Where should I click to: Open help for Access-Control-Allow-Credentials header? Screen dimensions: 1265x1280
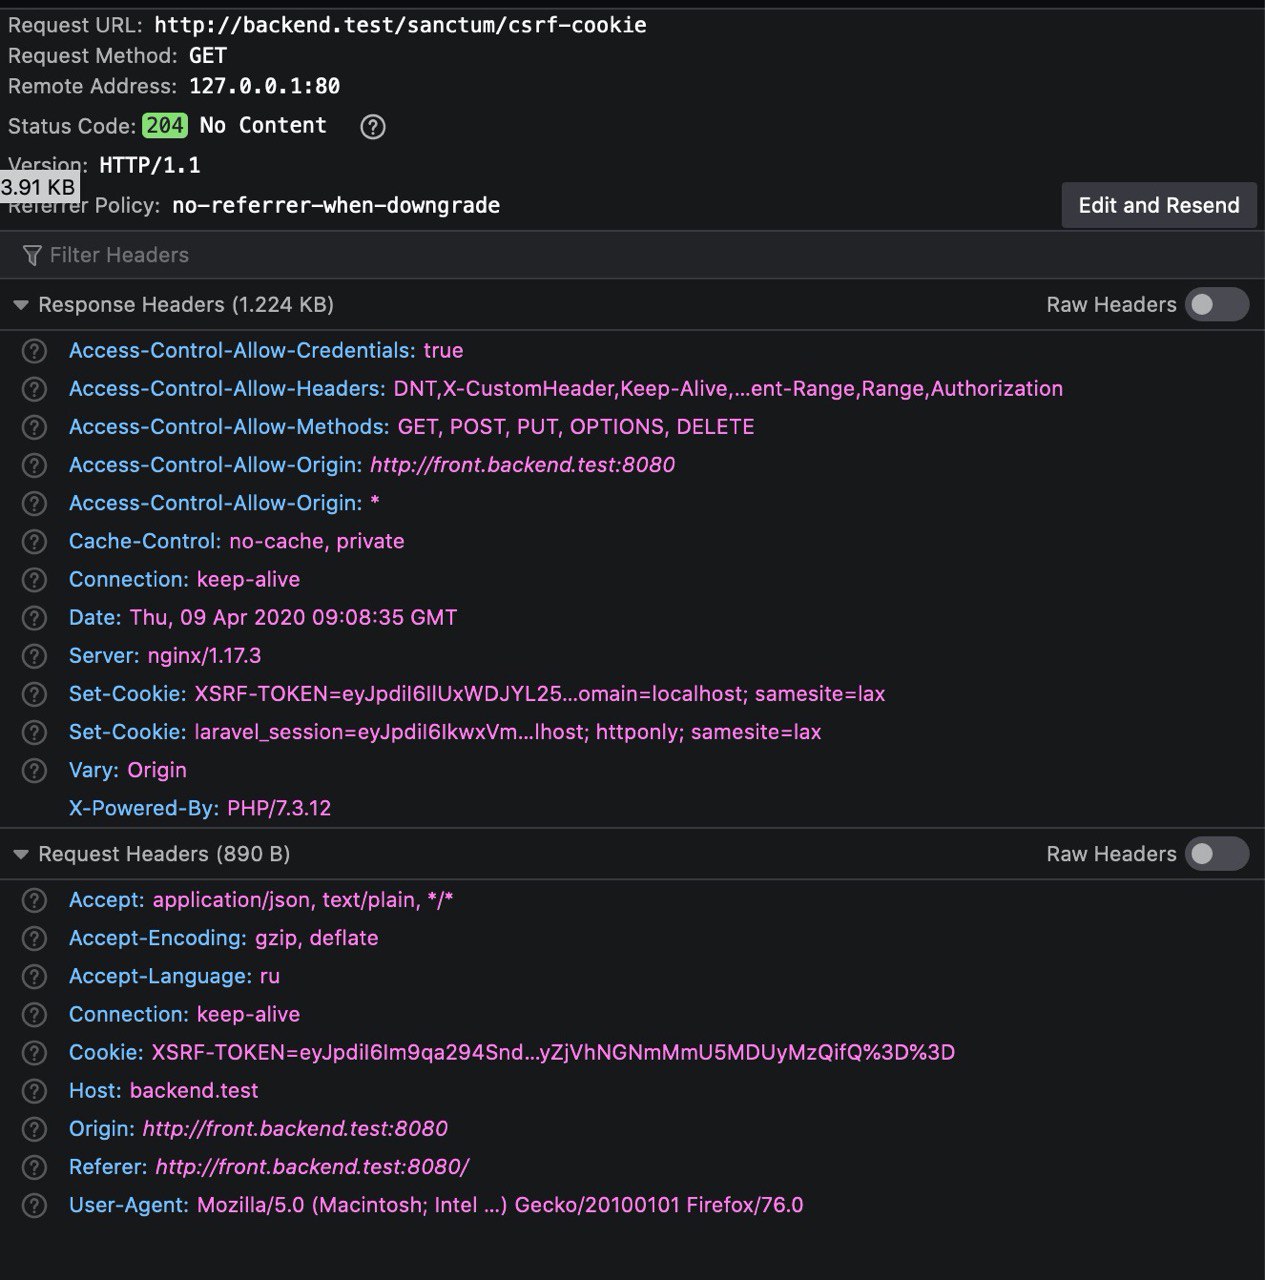[34, 351]
